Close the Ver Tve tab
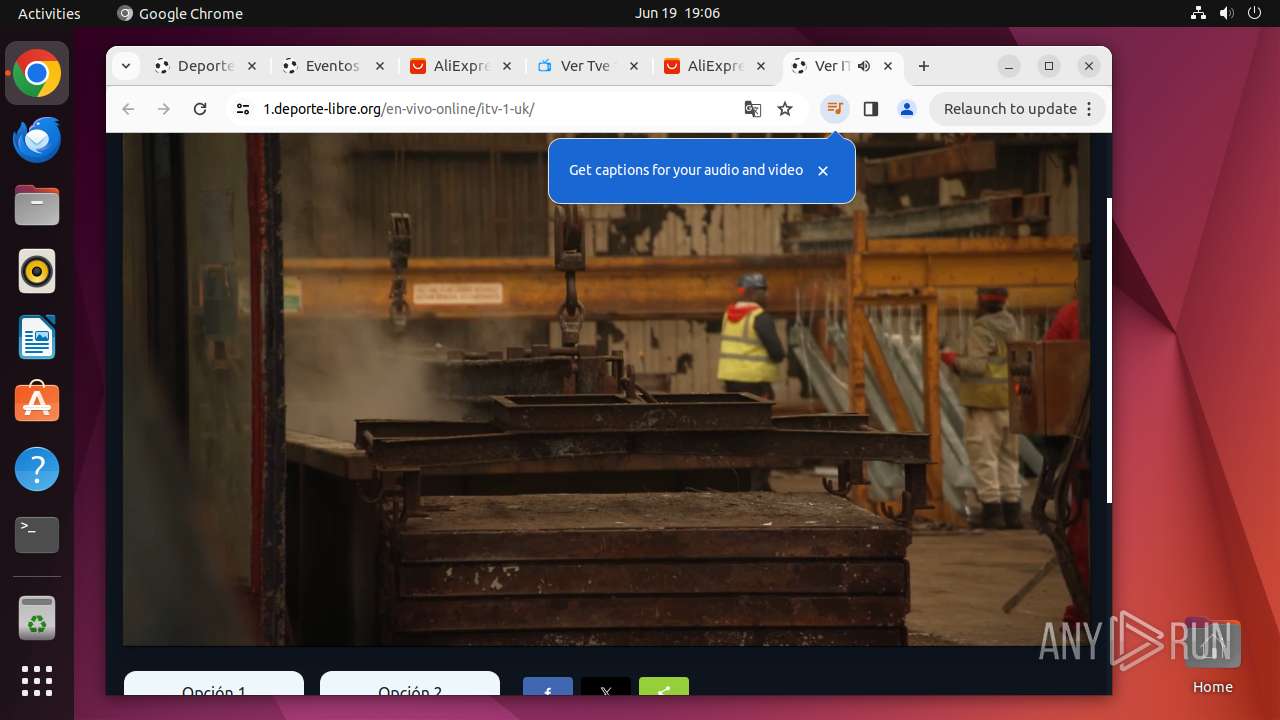Viewport: 1280px width, 720px height. [x=634, y=66]
